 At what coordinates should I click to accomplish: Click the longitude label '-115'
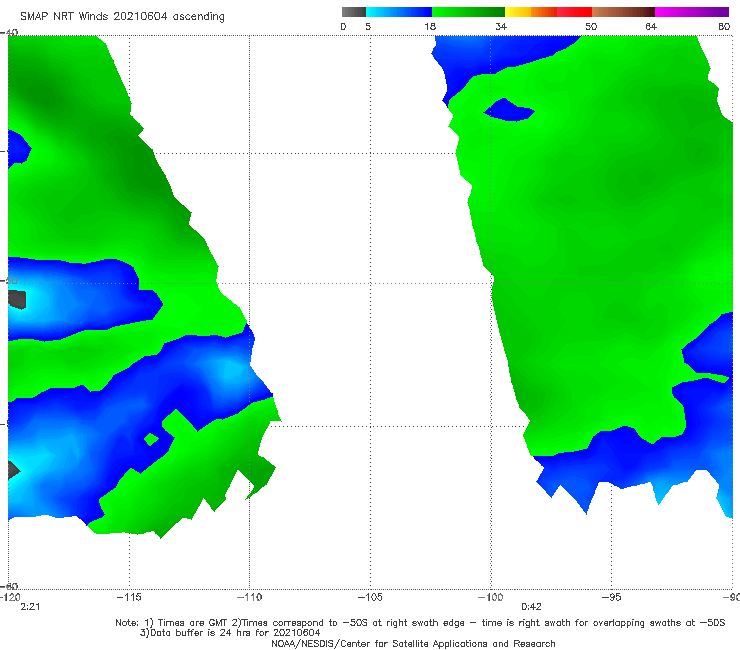[129, 597]
